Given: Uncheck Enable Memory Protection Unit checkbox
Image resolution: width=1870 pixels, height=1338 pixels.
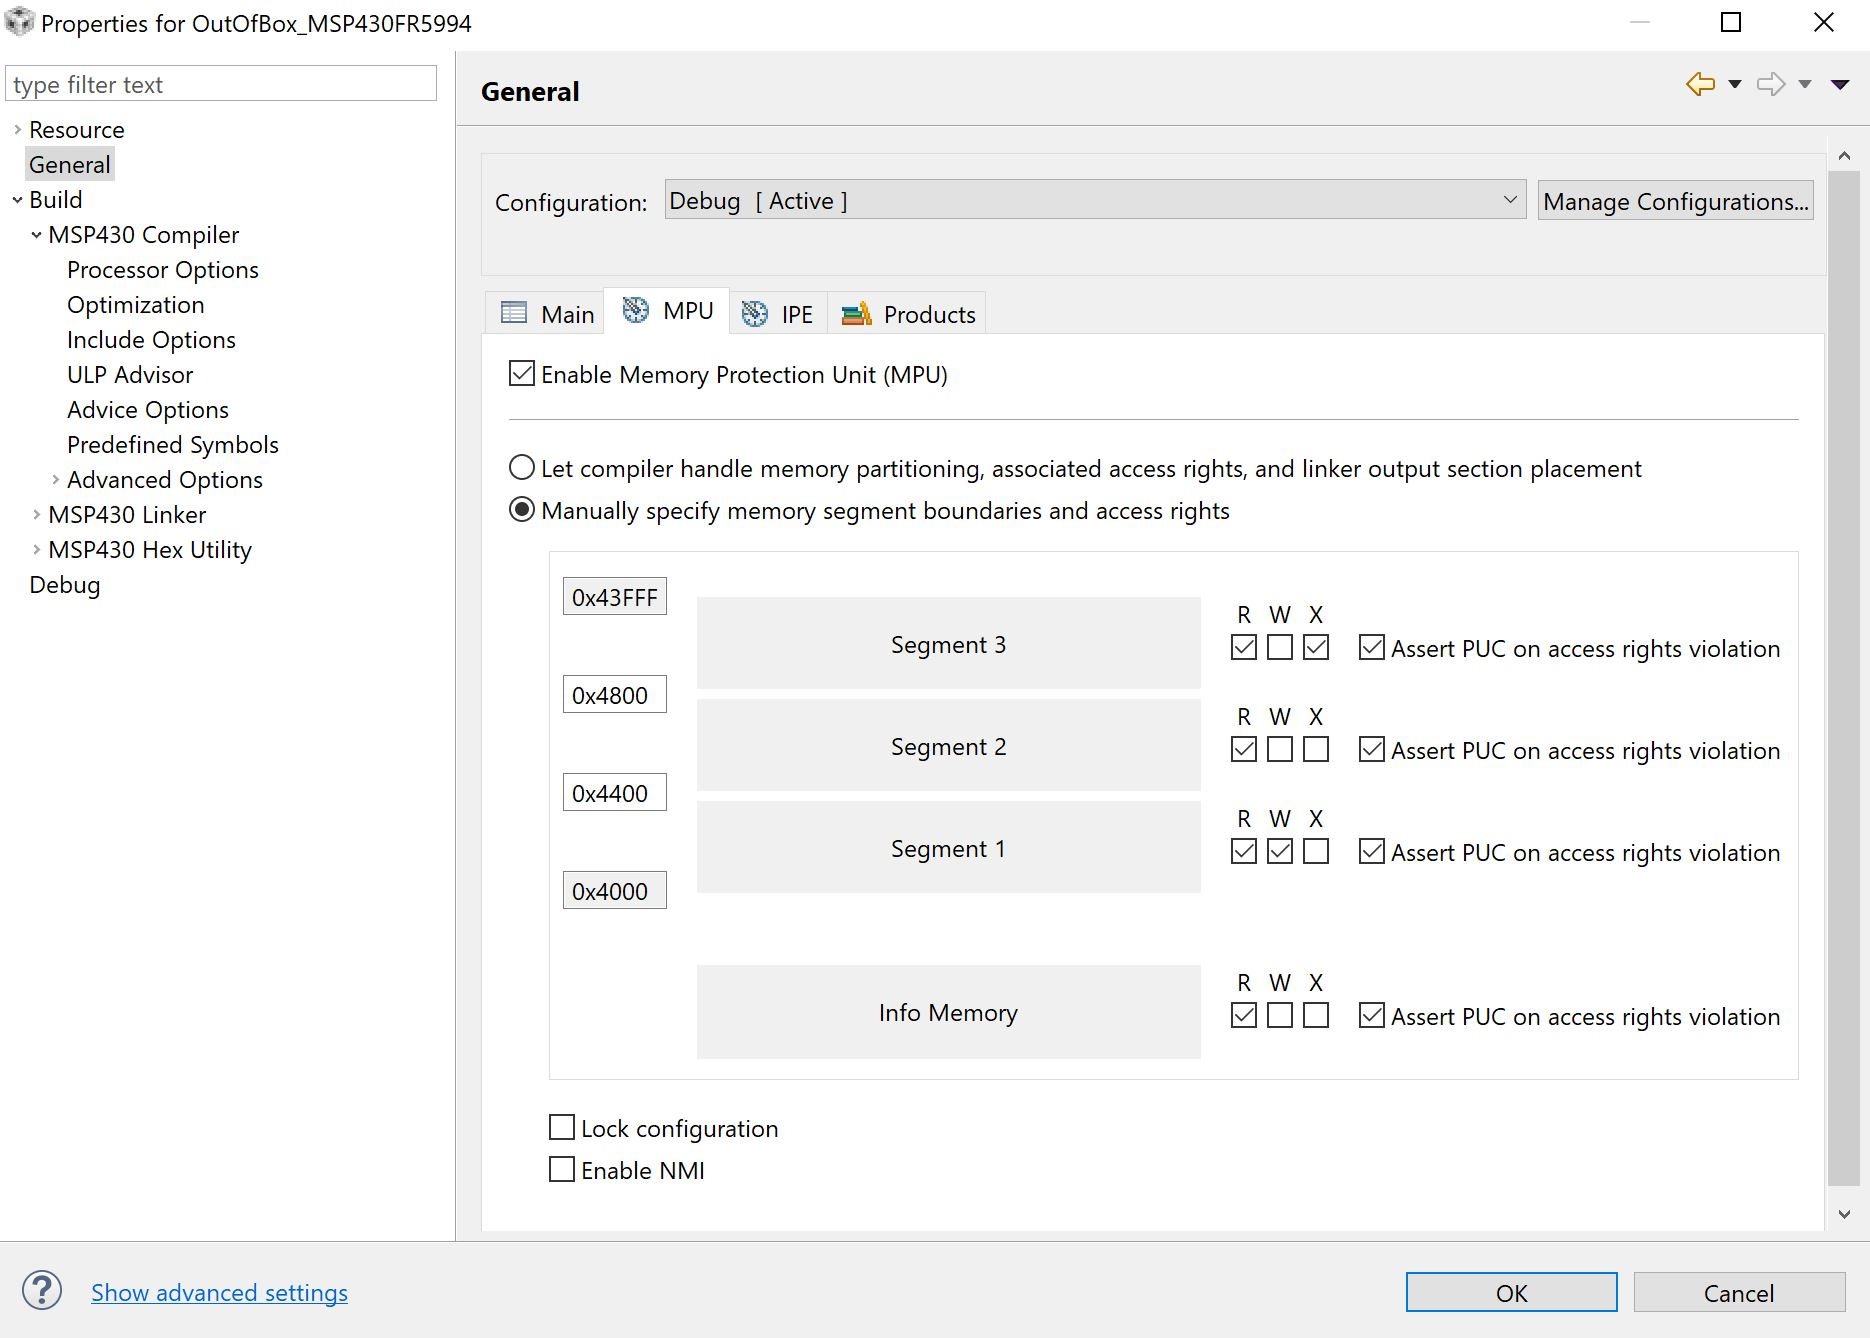Looking at the screenshot, I should point(522,374).
